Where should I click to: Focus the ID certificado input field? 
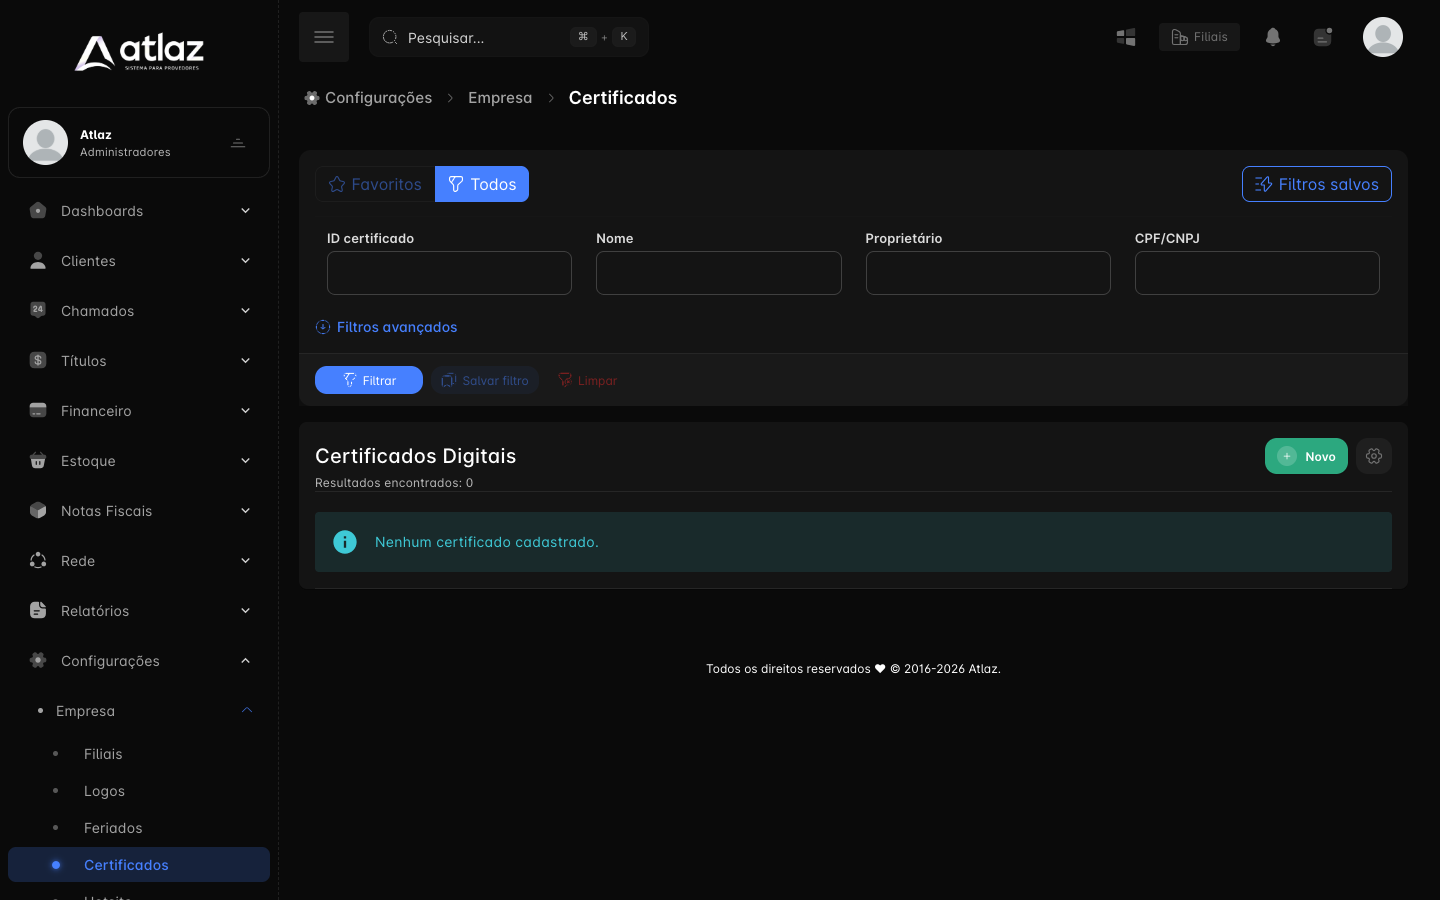tap(449, 273)
